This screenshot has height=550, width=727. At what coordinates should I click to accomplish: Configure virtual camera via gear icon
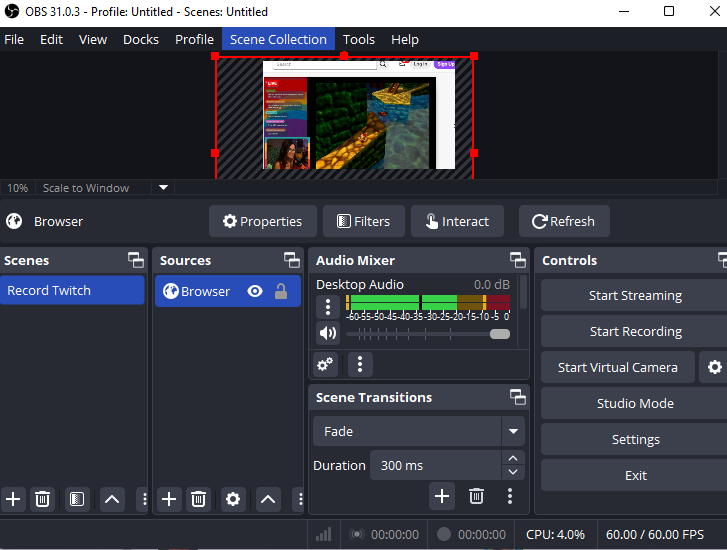[714, 367]
